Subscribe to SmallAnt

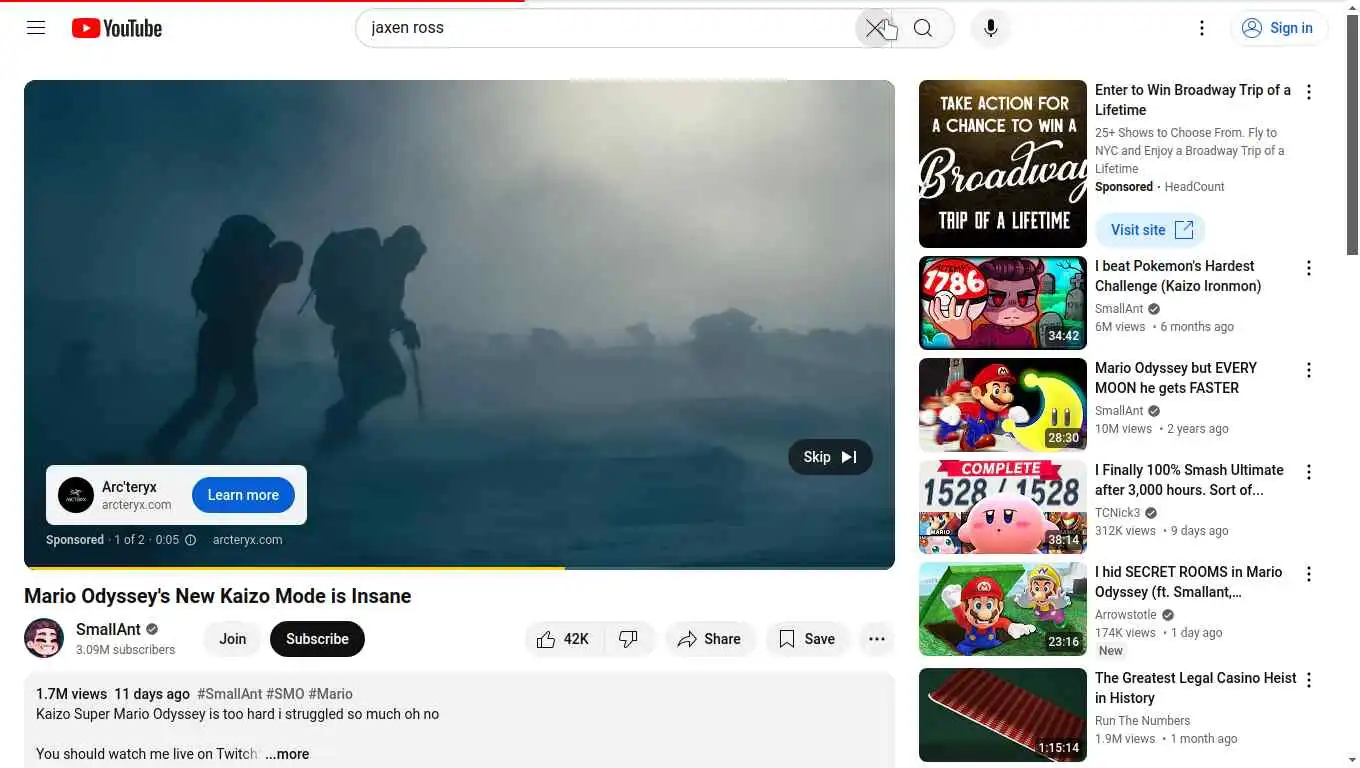[x=317, y=639]
